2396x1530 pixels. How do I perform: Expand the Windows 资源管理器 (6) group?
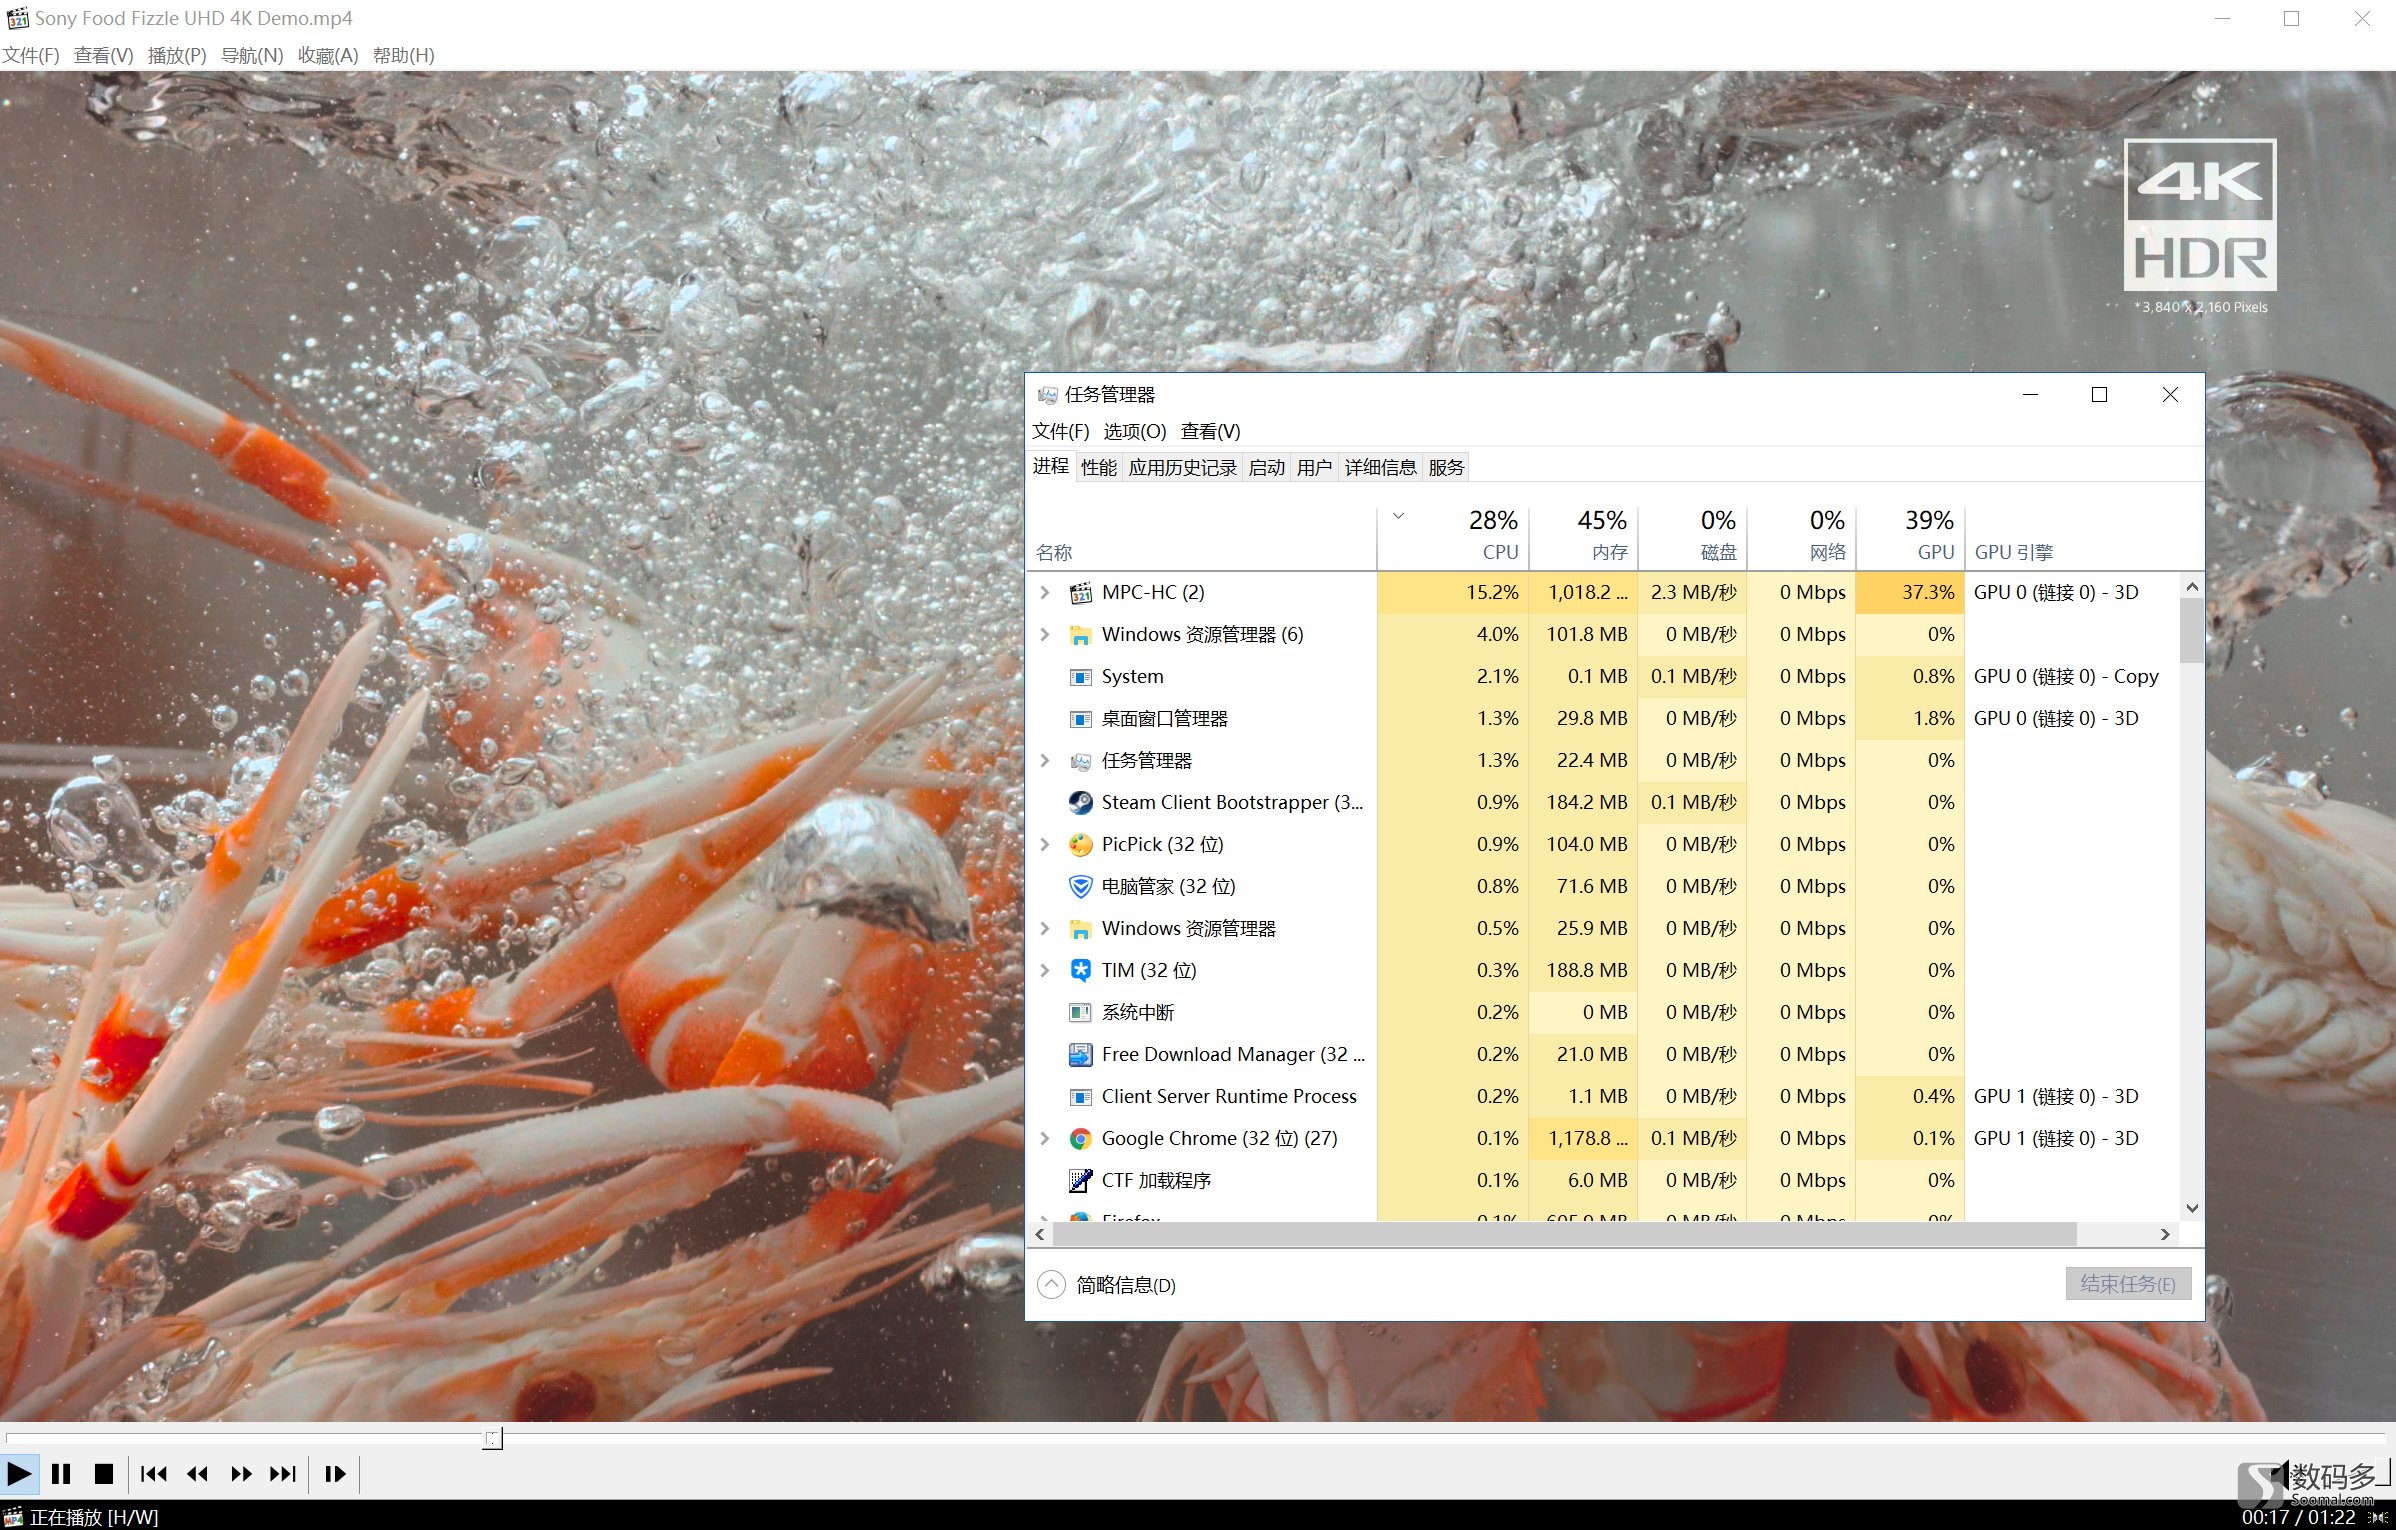1045,634
